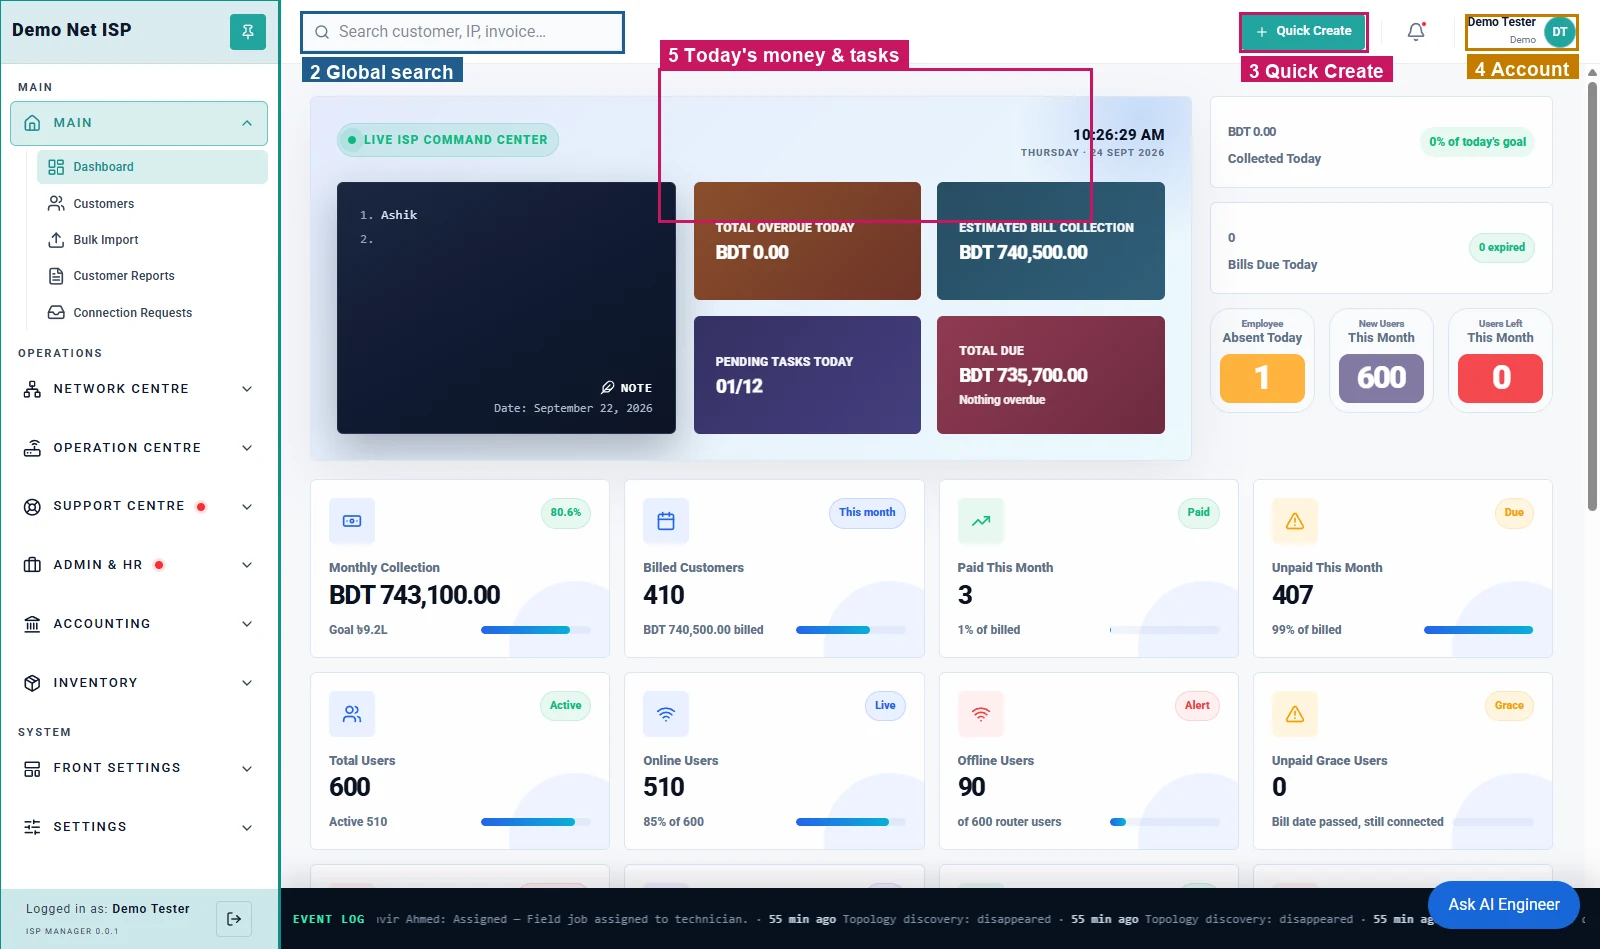This screenshot has width=1600, height=949.
Task: Click the 0 expired badge
Action: click(1501, 248)
